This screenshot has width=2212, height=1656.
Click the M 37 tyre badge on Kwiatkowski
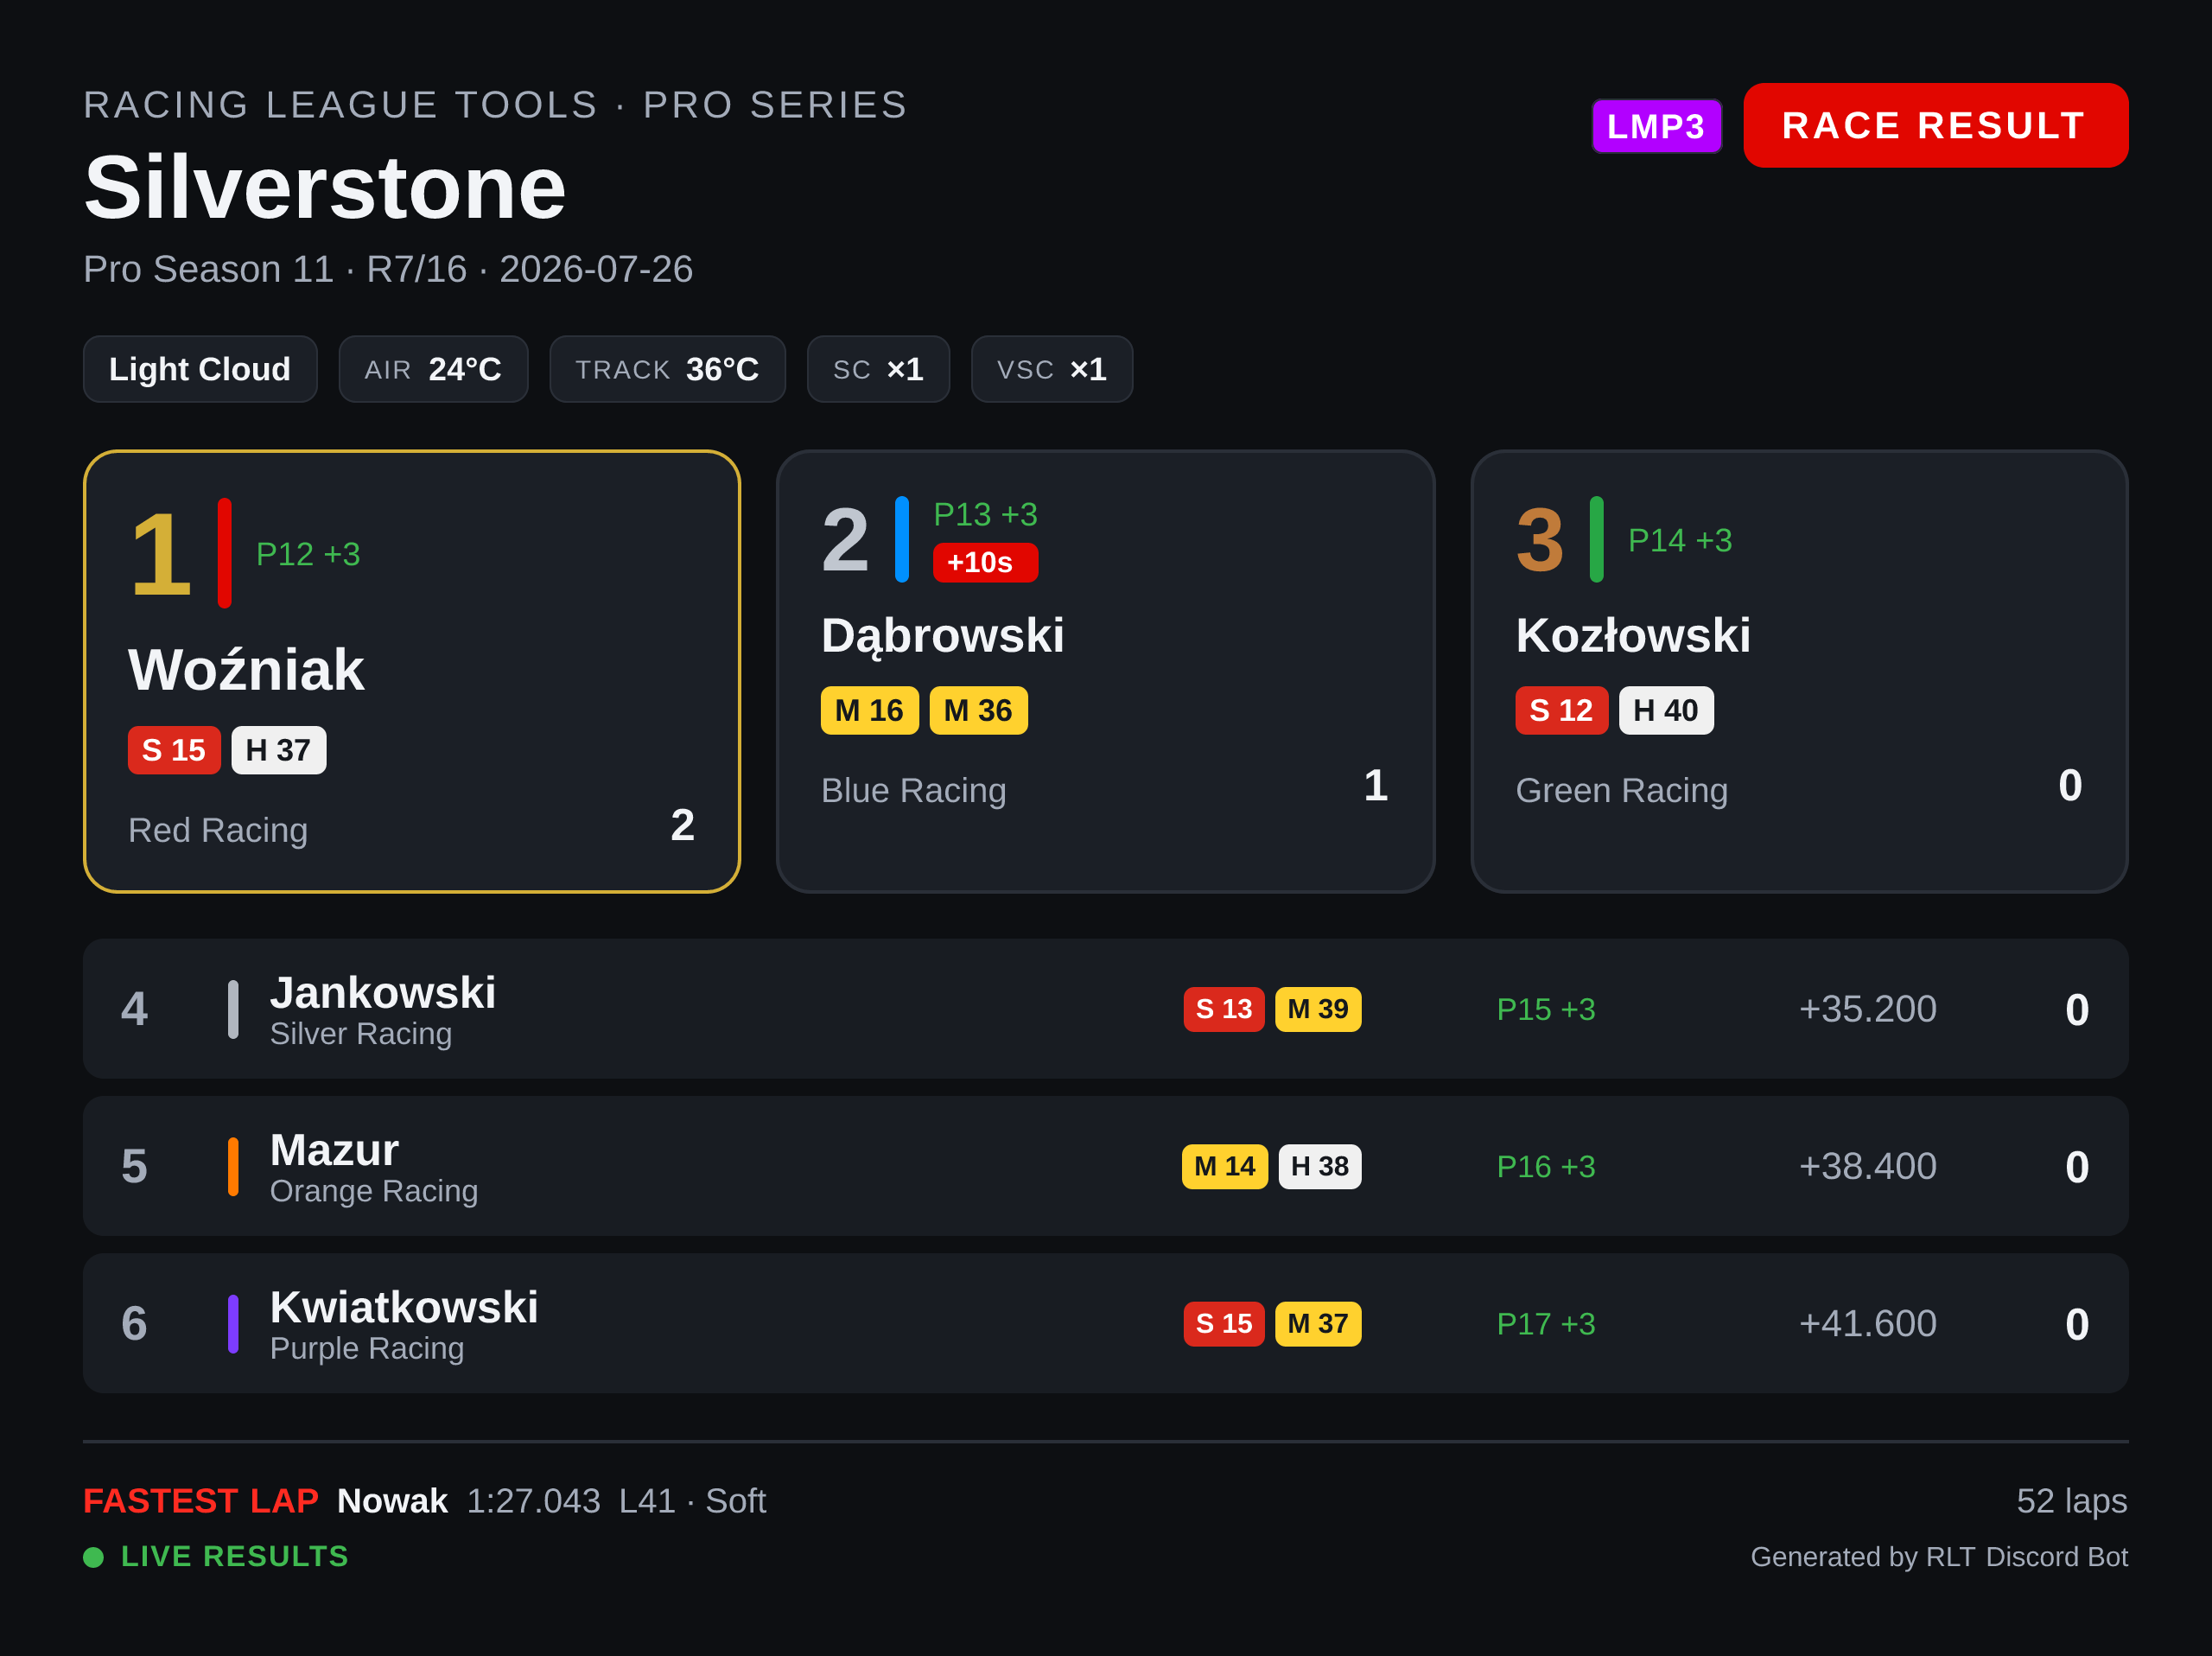point(1318,1323)
